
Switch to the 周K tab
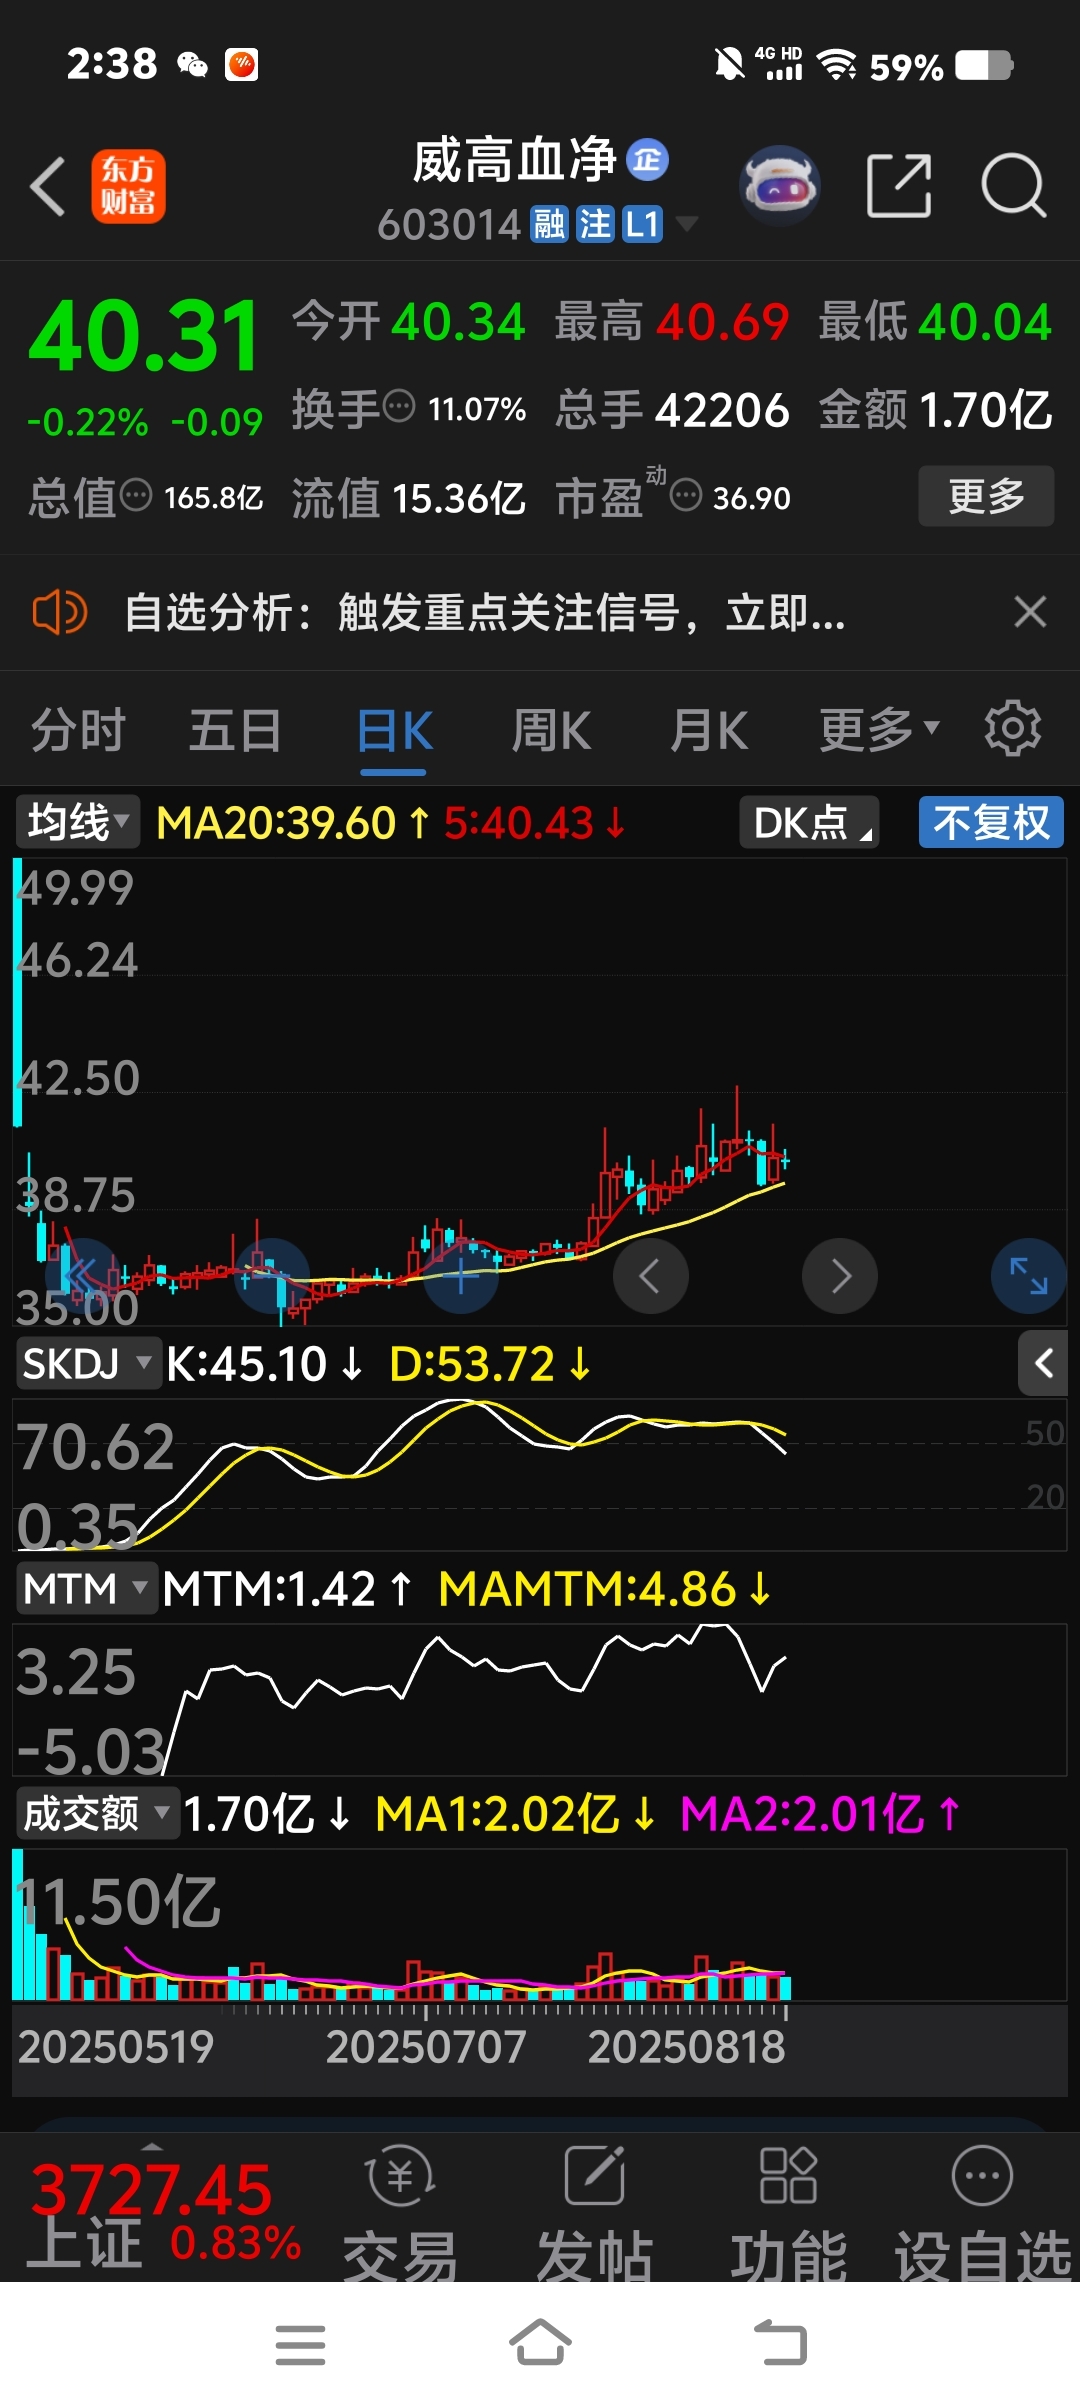tap(551, 730)
